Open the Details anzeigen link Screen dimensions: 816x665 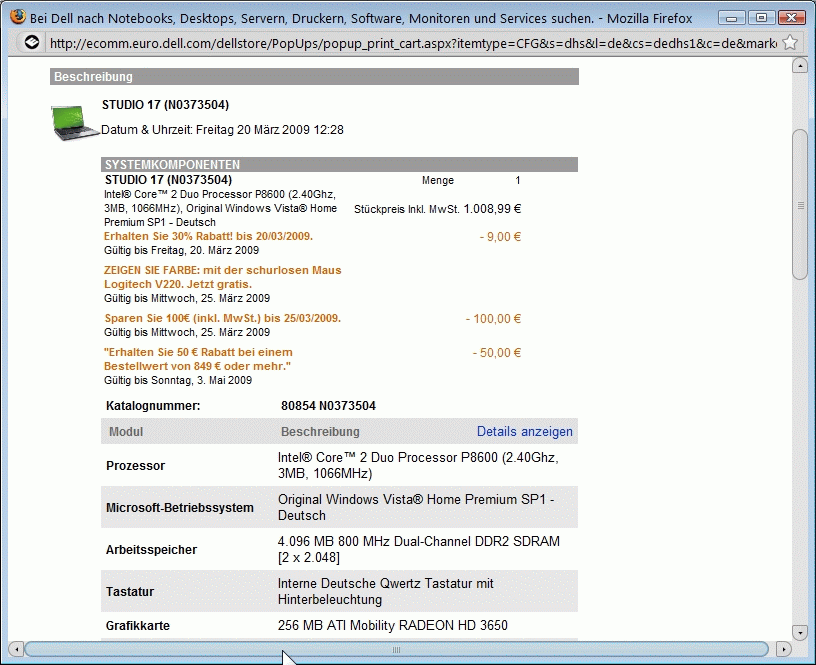tap(525, 431)
